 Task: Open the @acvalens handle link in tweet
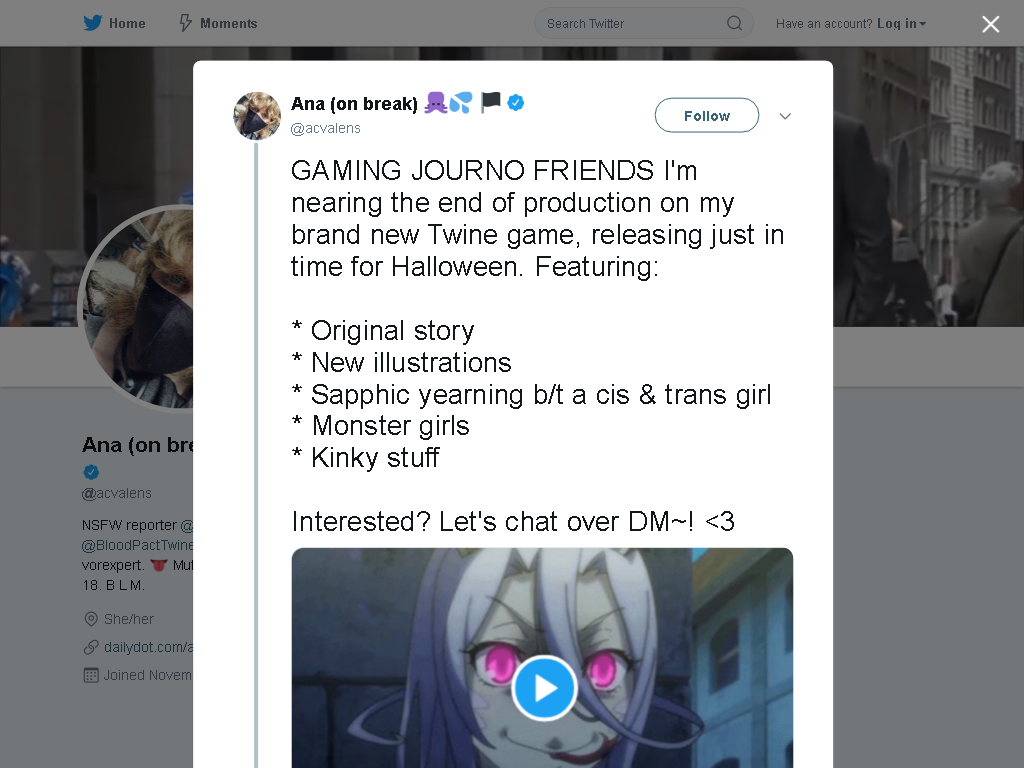[325, 128]
